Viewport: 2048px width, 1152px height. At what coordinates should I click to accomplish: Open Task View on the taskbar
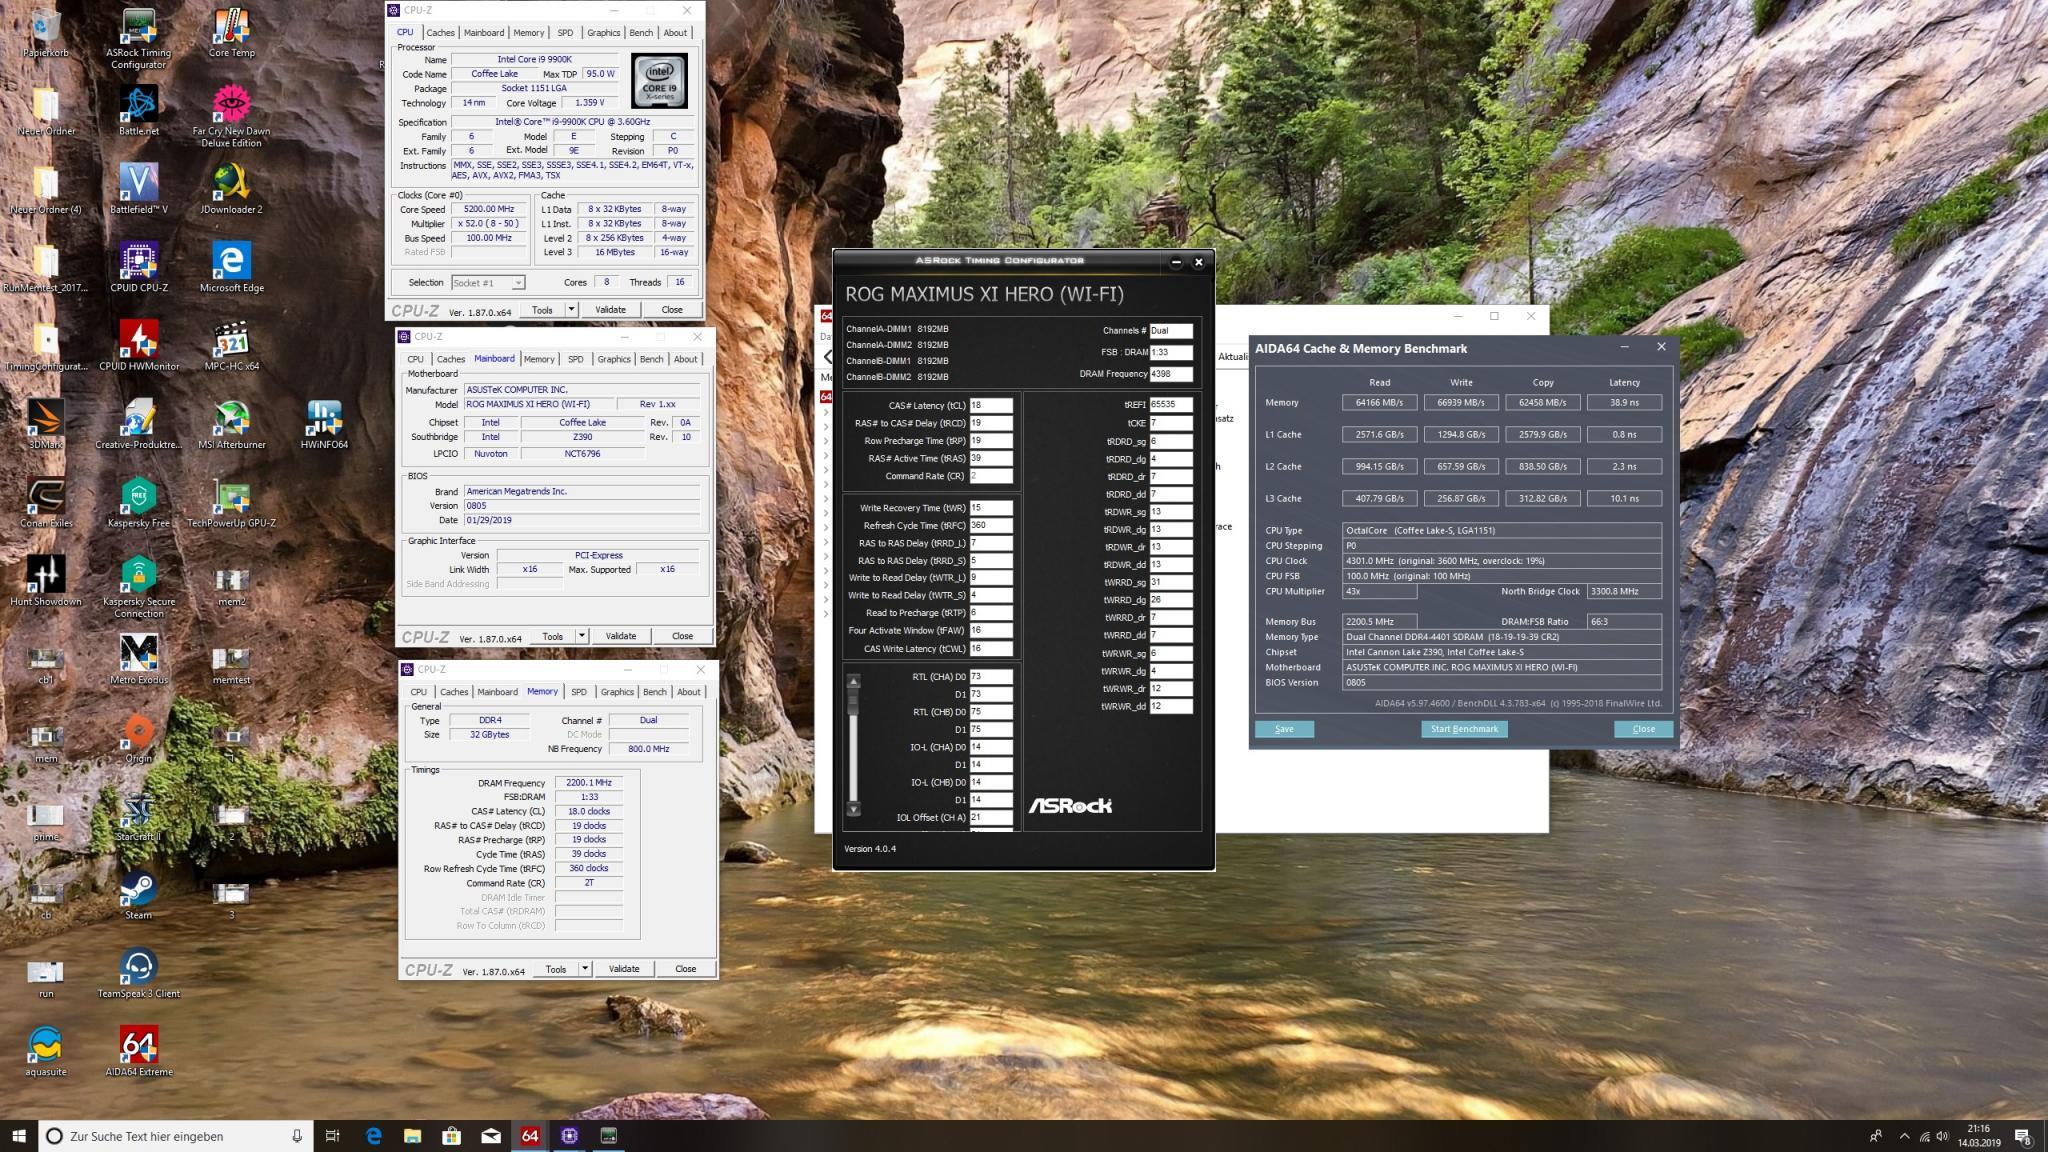[333, 1136]
